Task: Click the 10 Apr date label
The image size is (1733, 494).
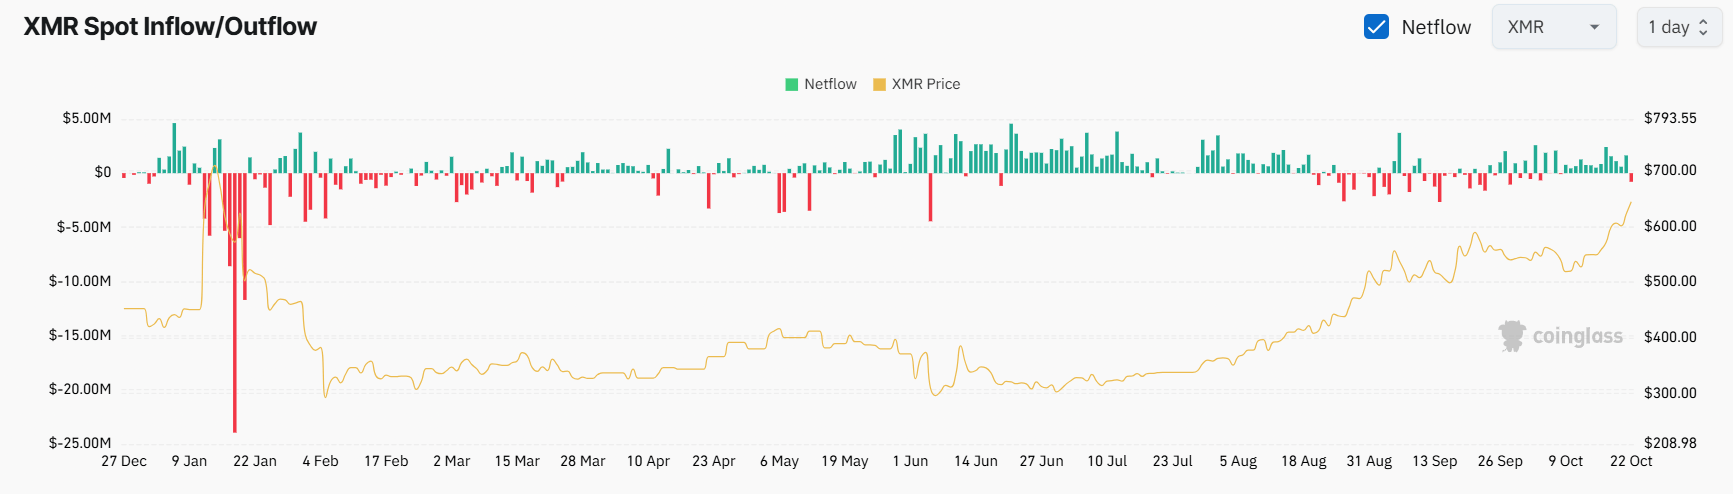Action: (648, 461)
